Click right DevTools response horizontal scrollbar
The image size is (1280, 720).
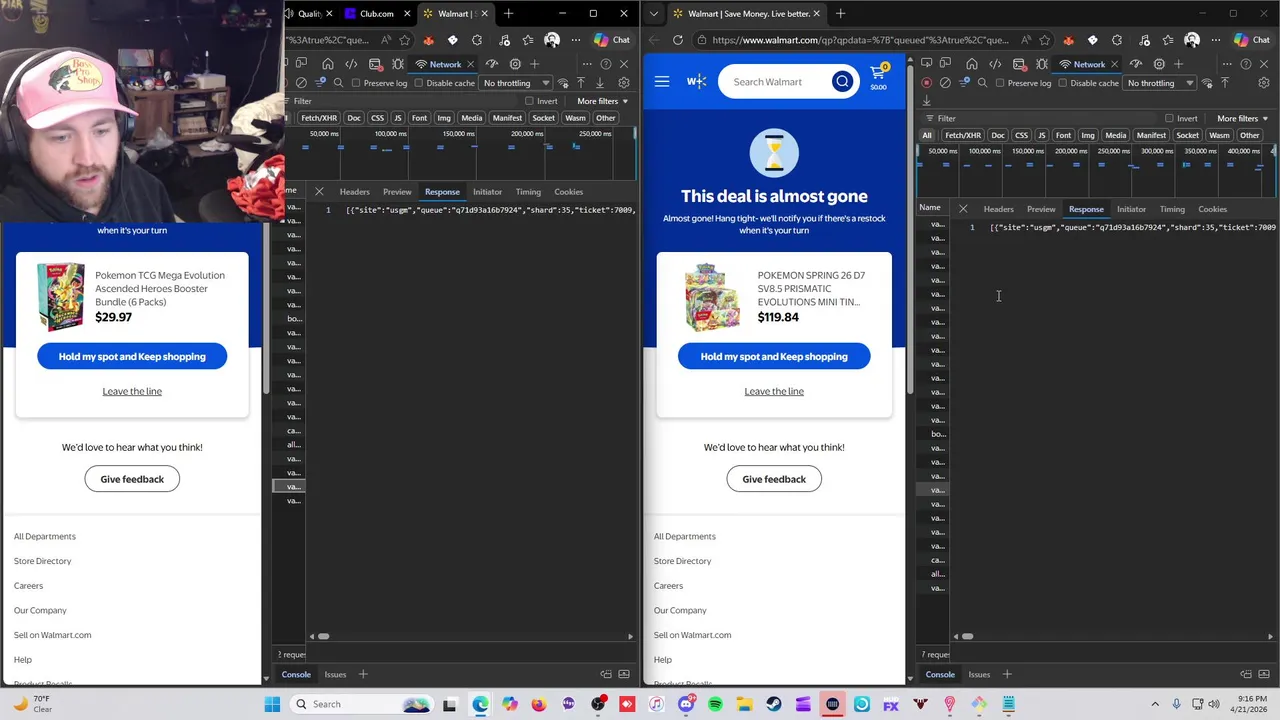click(x=967, y=636)
